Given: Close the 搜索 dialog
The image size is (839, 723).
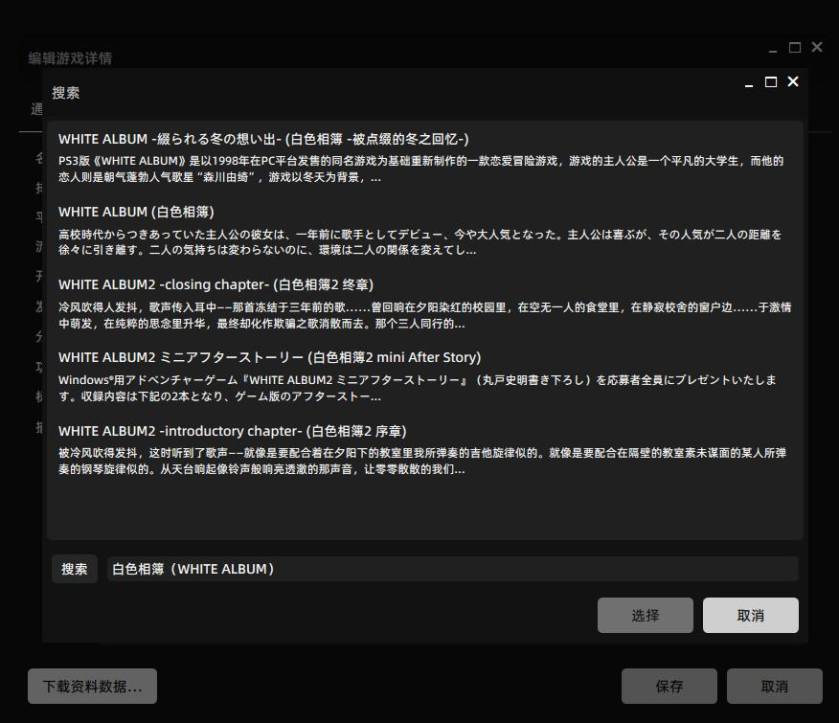Looking at the screenshot, I should [793, 82].
